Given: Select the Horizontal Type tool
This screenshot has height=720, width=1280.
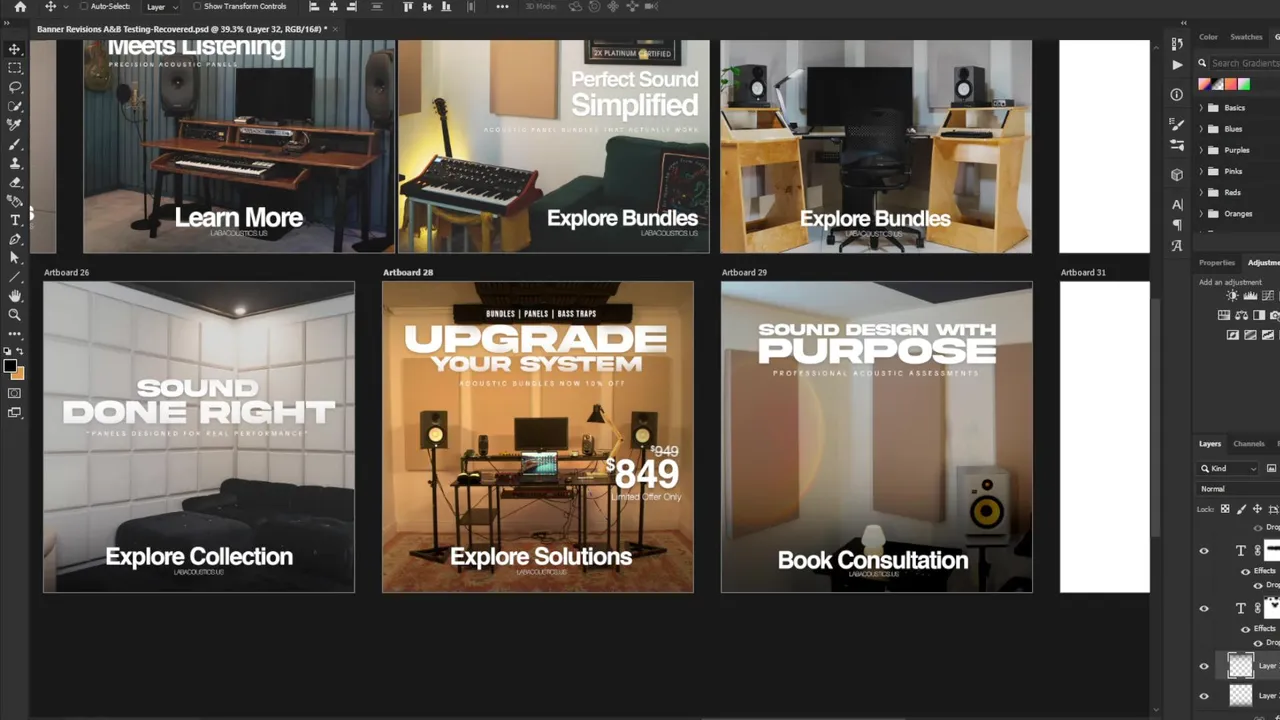Looking at the screenshot, I should (x=14, y=220).
